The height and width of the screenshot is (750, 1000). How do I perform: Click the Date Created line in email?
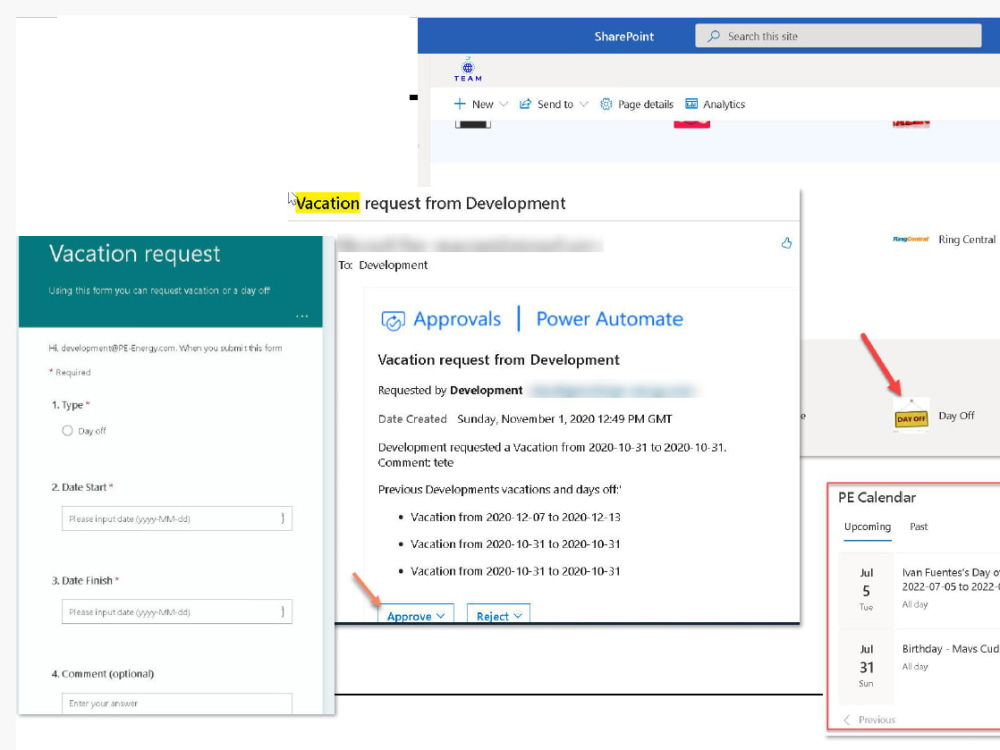coord(525,419)
